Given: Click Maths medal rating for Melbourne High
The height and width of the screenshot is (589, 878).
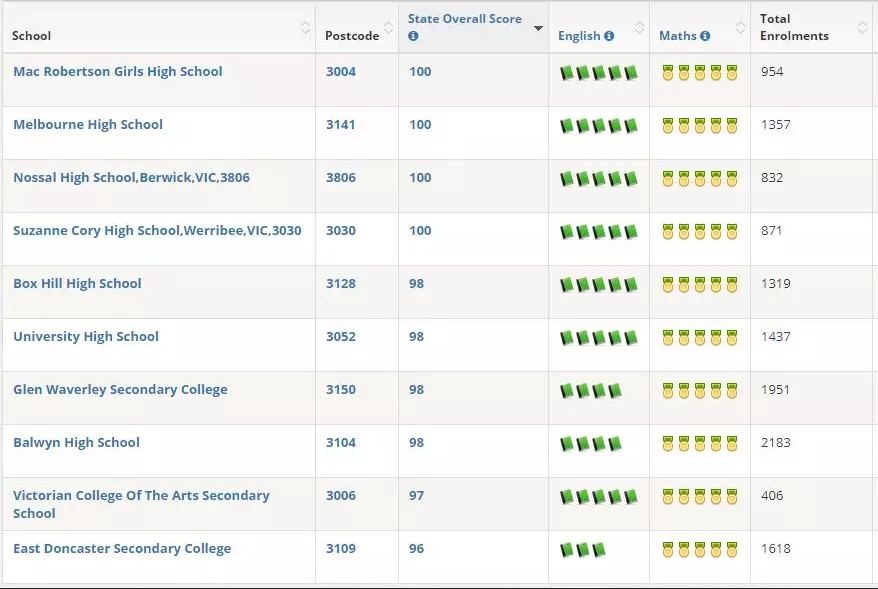Looking at the screenshot, I should pos(699,125).
